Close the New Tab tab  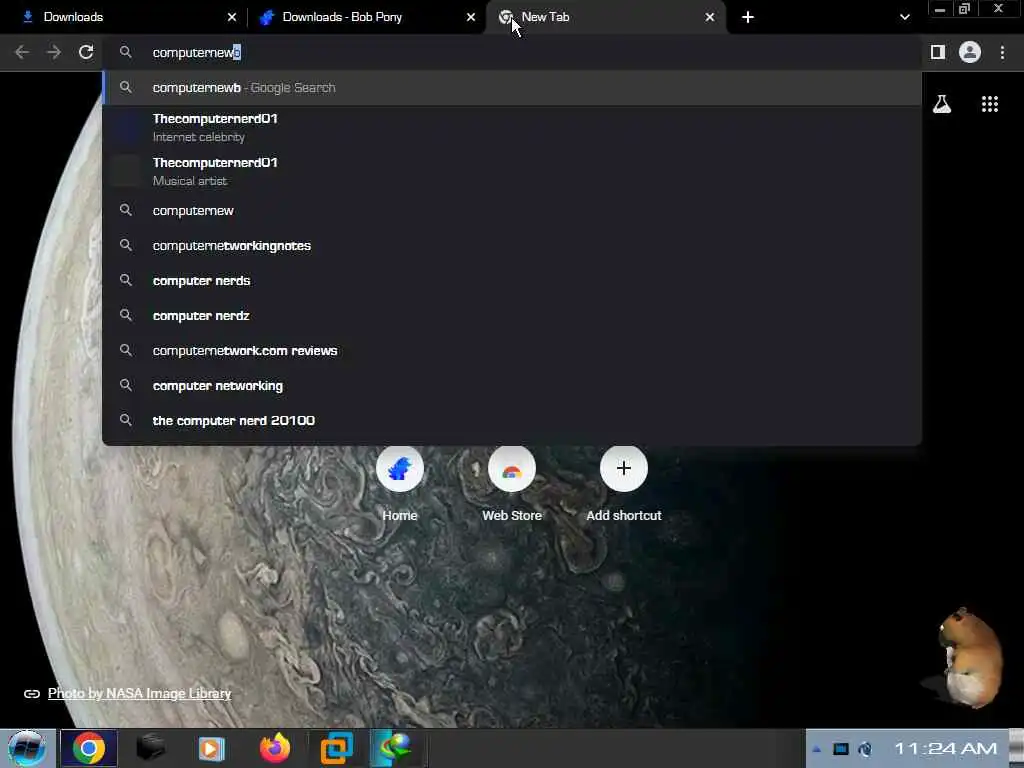710,17
